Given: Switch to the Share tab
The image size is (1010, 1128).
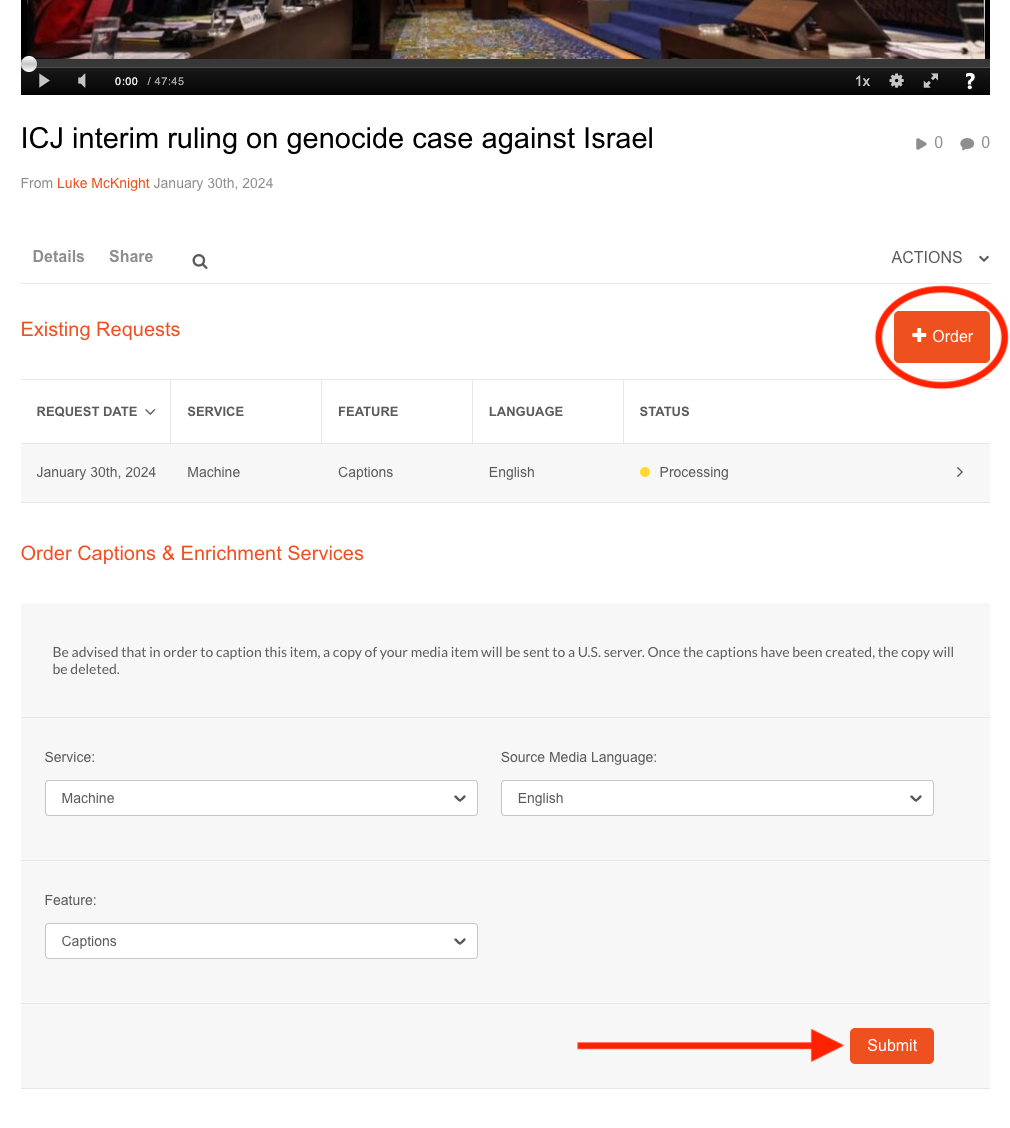Looking at the screenshot, I should coord(131,256).
